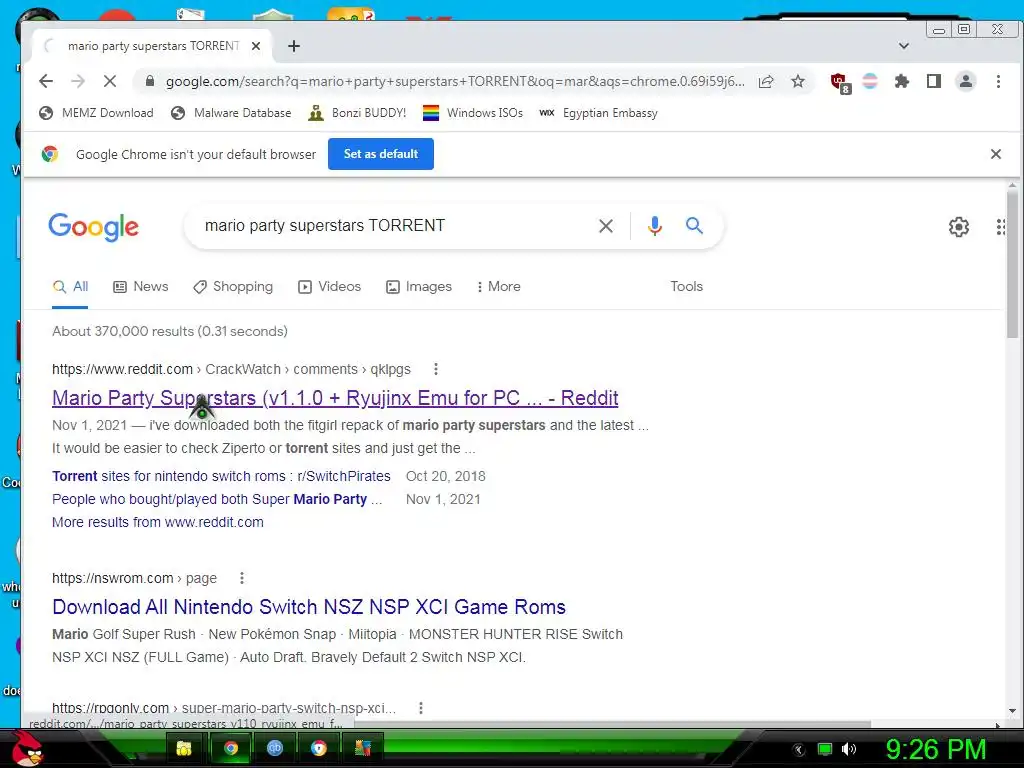Click the striped flag extension icon
This screenshot has height=768, width=1024.
(x=870, y=81)
